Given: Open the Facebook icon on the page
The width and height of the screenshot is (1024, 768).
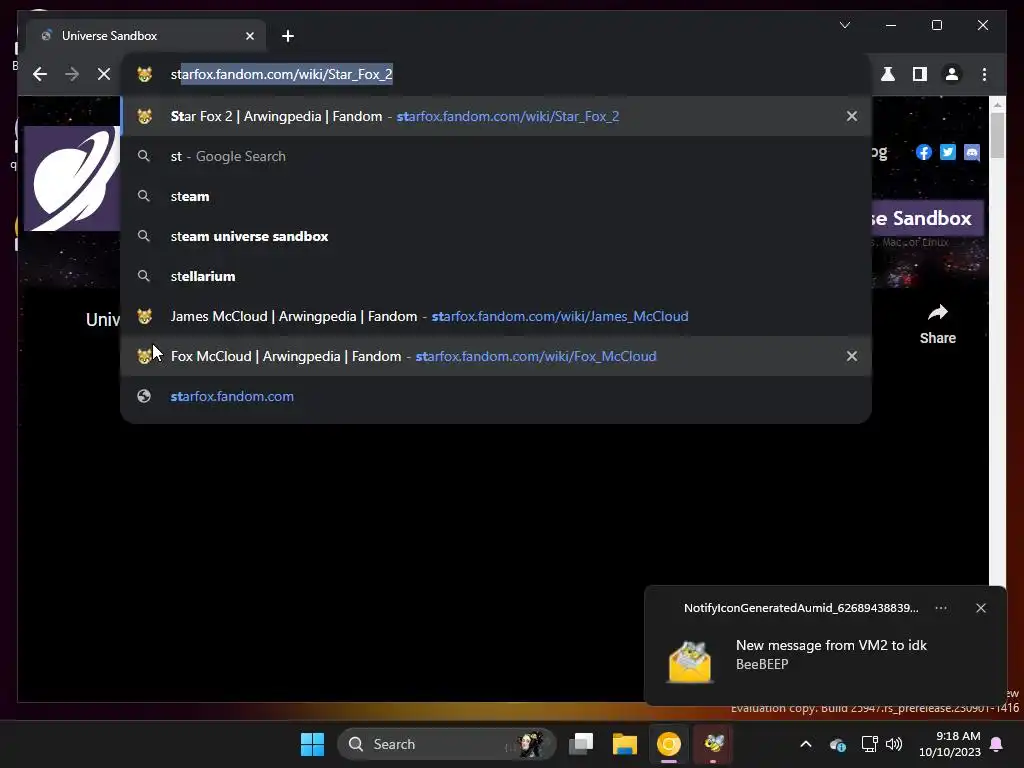Looking at the screenshot, I should click(923, 152).
